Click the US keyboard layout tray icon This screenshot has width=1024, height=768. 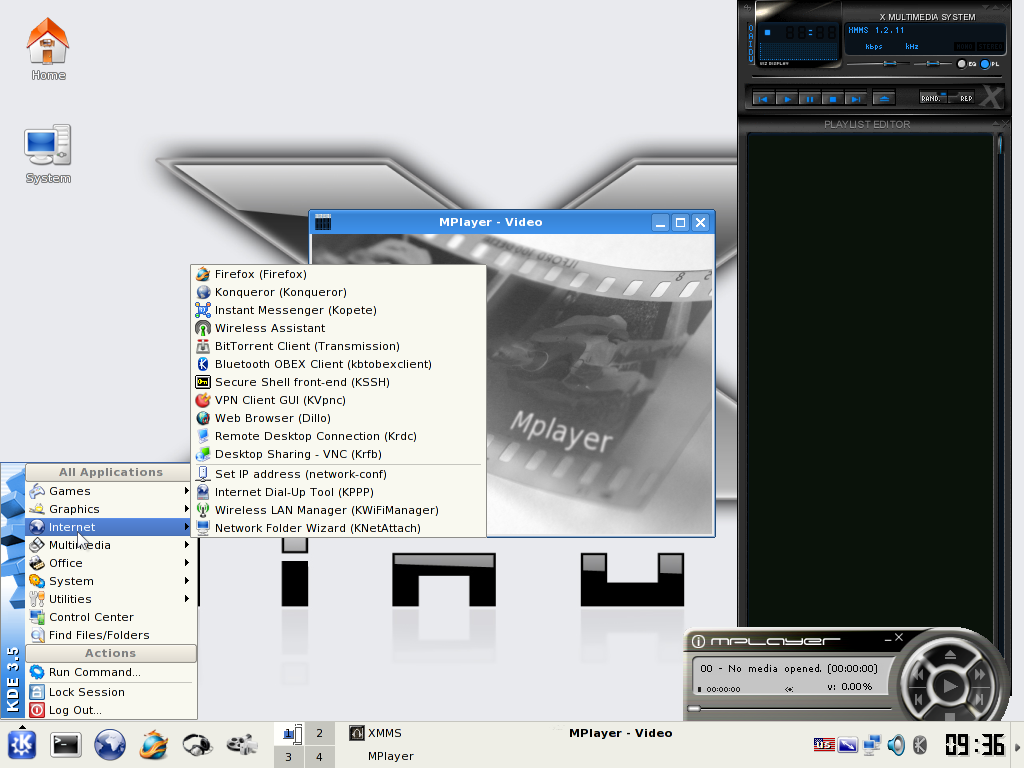coord(824,744)
